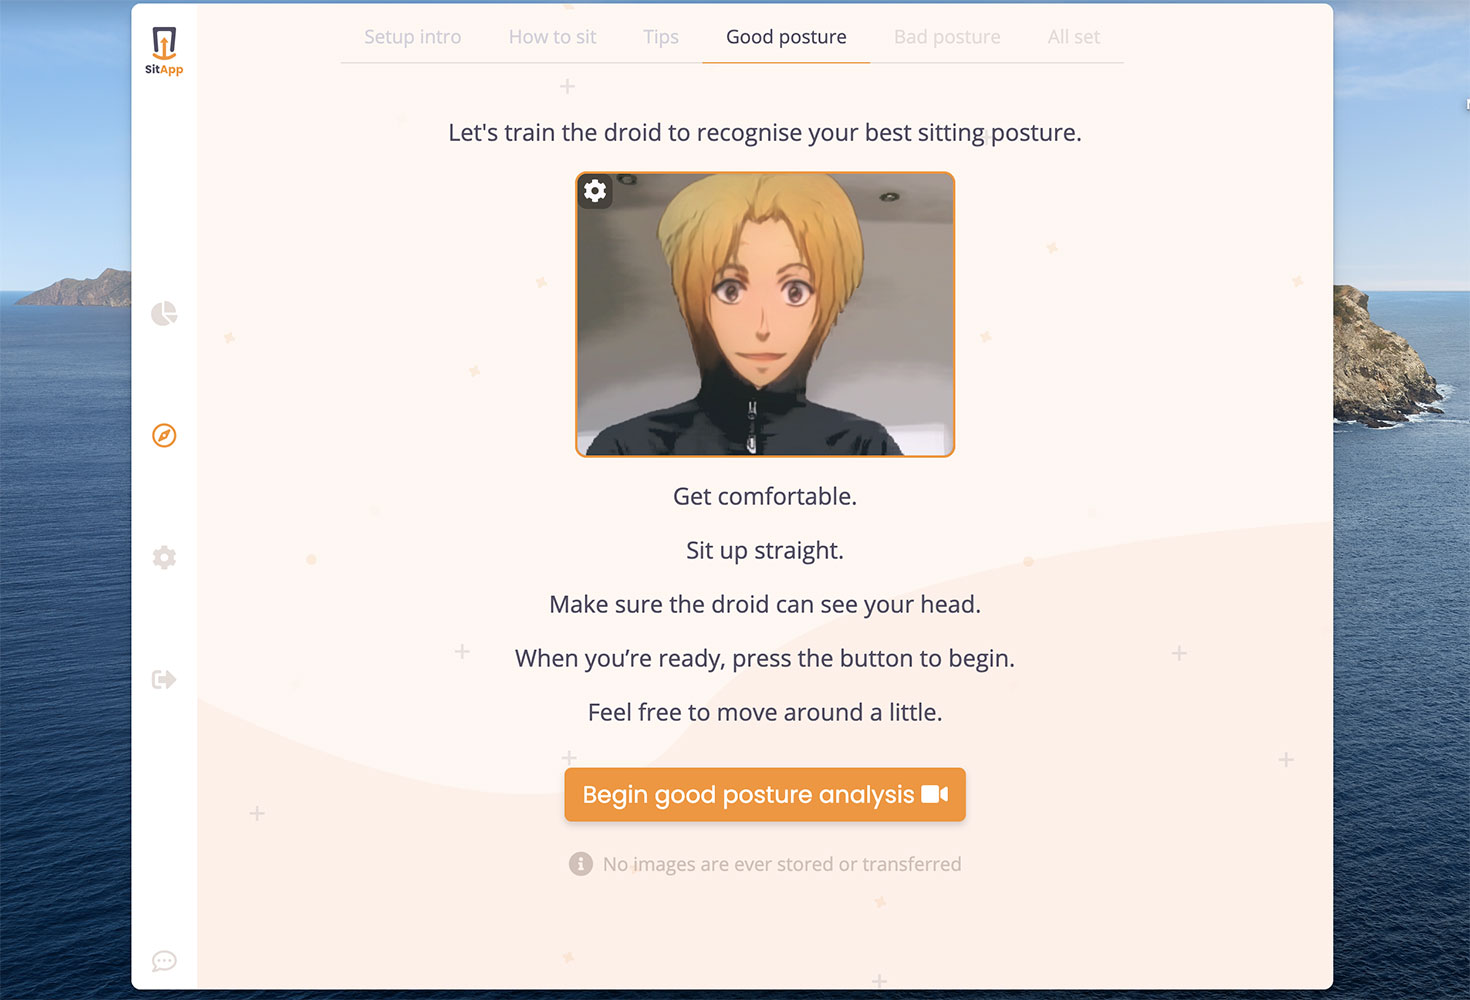Viewport: 1470px width, 1000px height.
Task: Click the camera icon inside the orange button
Action: coord(934,794)
